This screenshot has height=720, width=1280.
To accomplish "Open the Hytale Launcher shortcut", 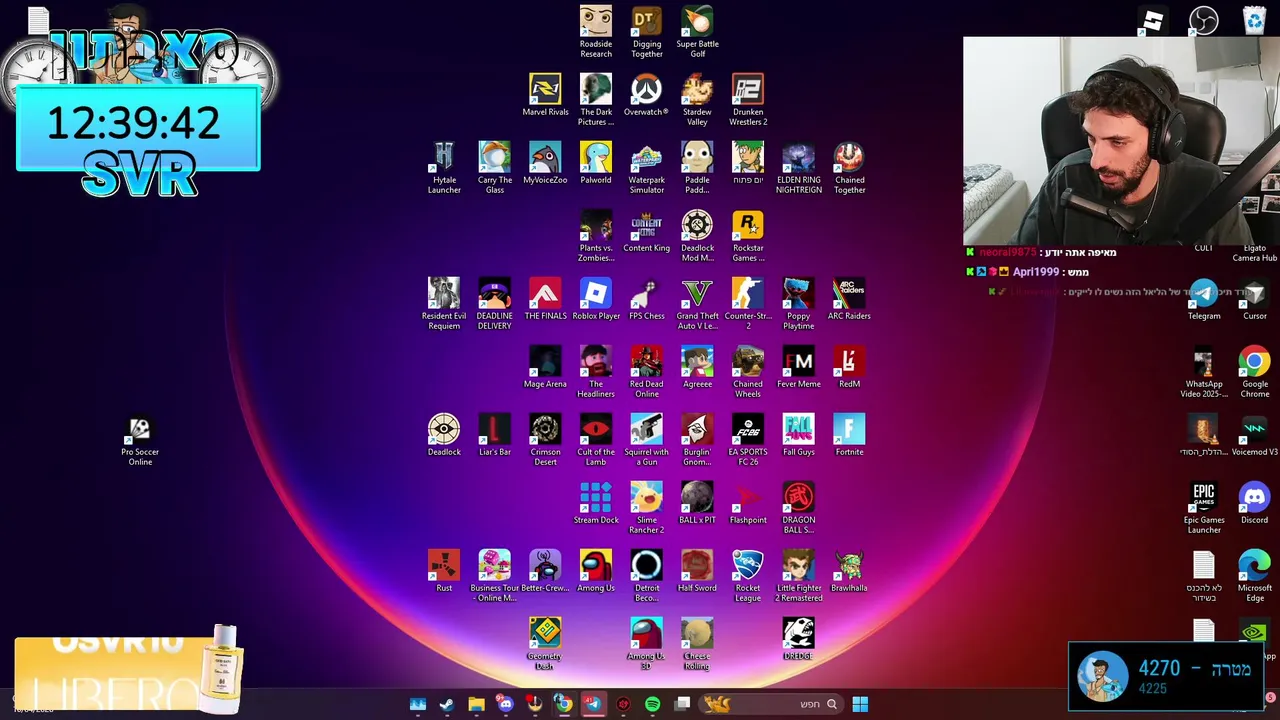I will 444,168.
